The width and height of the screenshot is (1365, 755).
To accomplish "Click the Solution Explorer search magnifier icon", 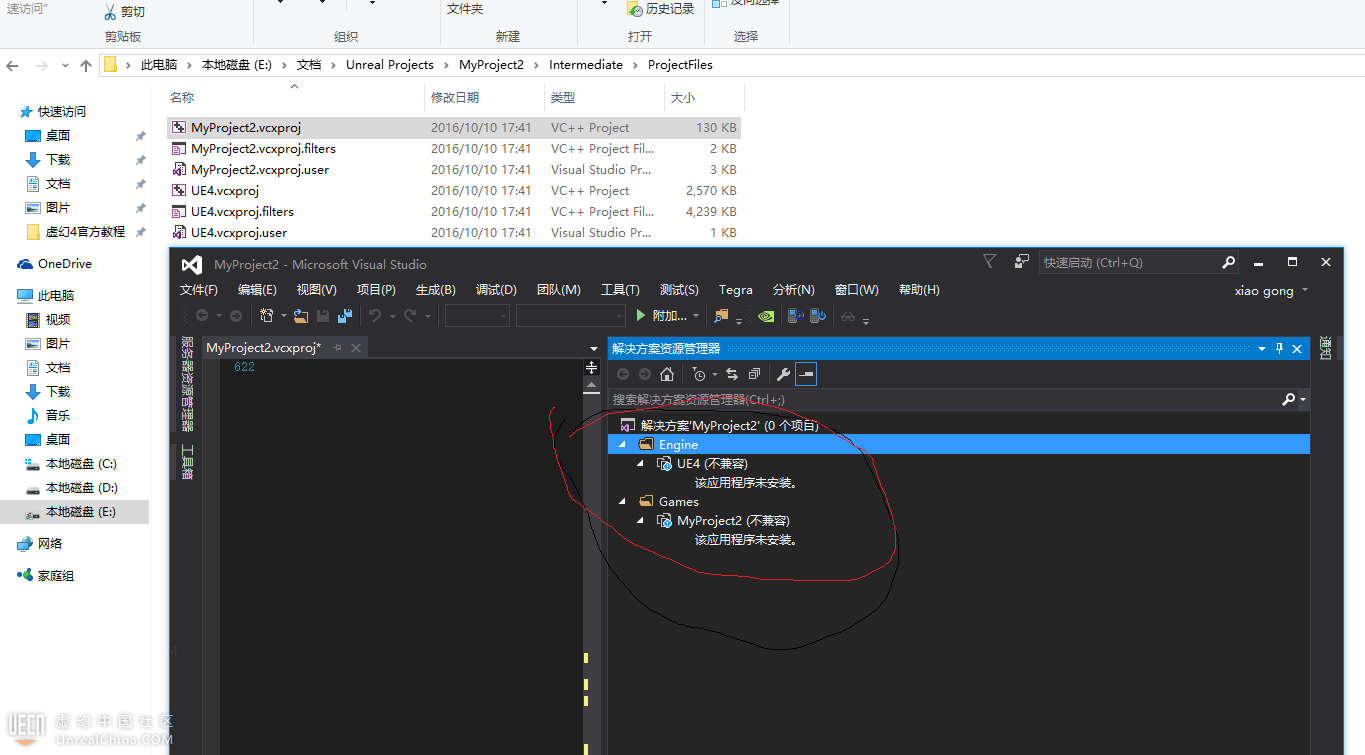I will [x=1289, y=399].
